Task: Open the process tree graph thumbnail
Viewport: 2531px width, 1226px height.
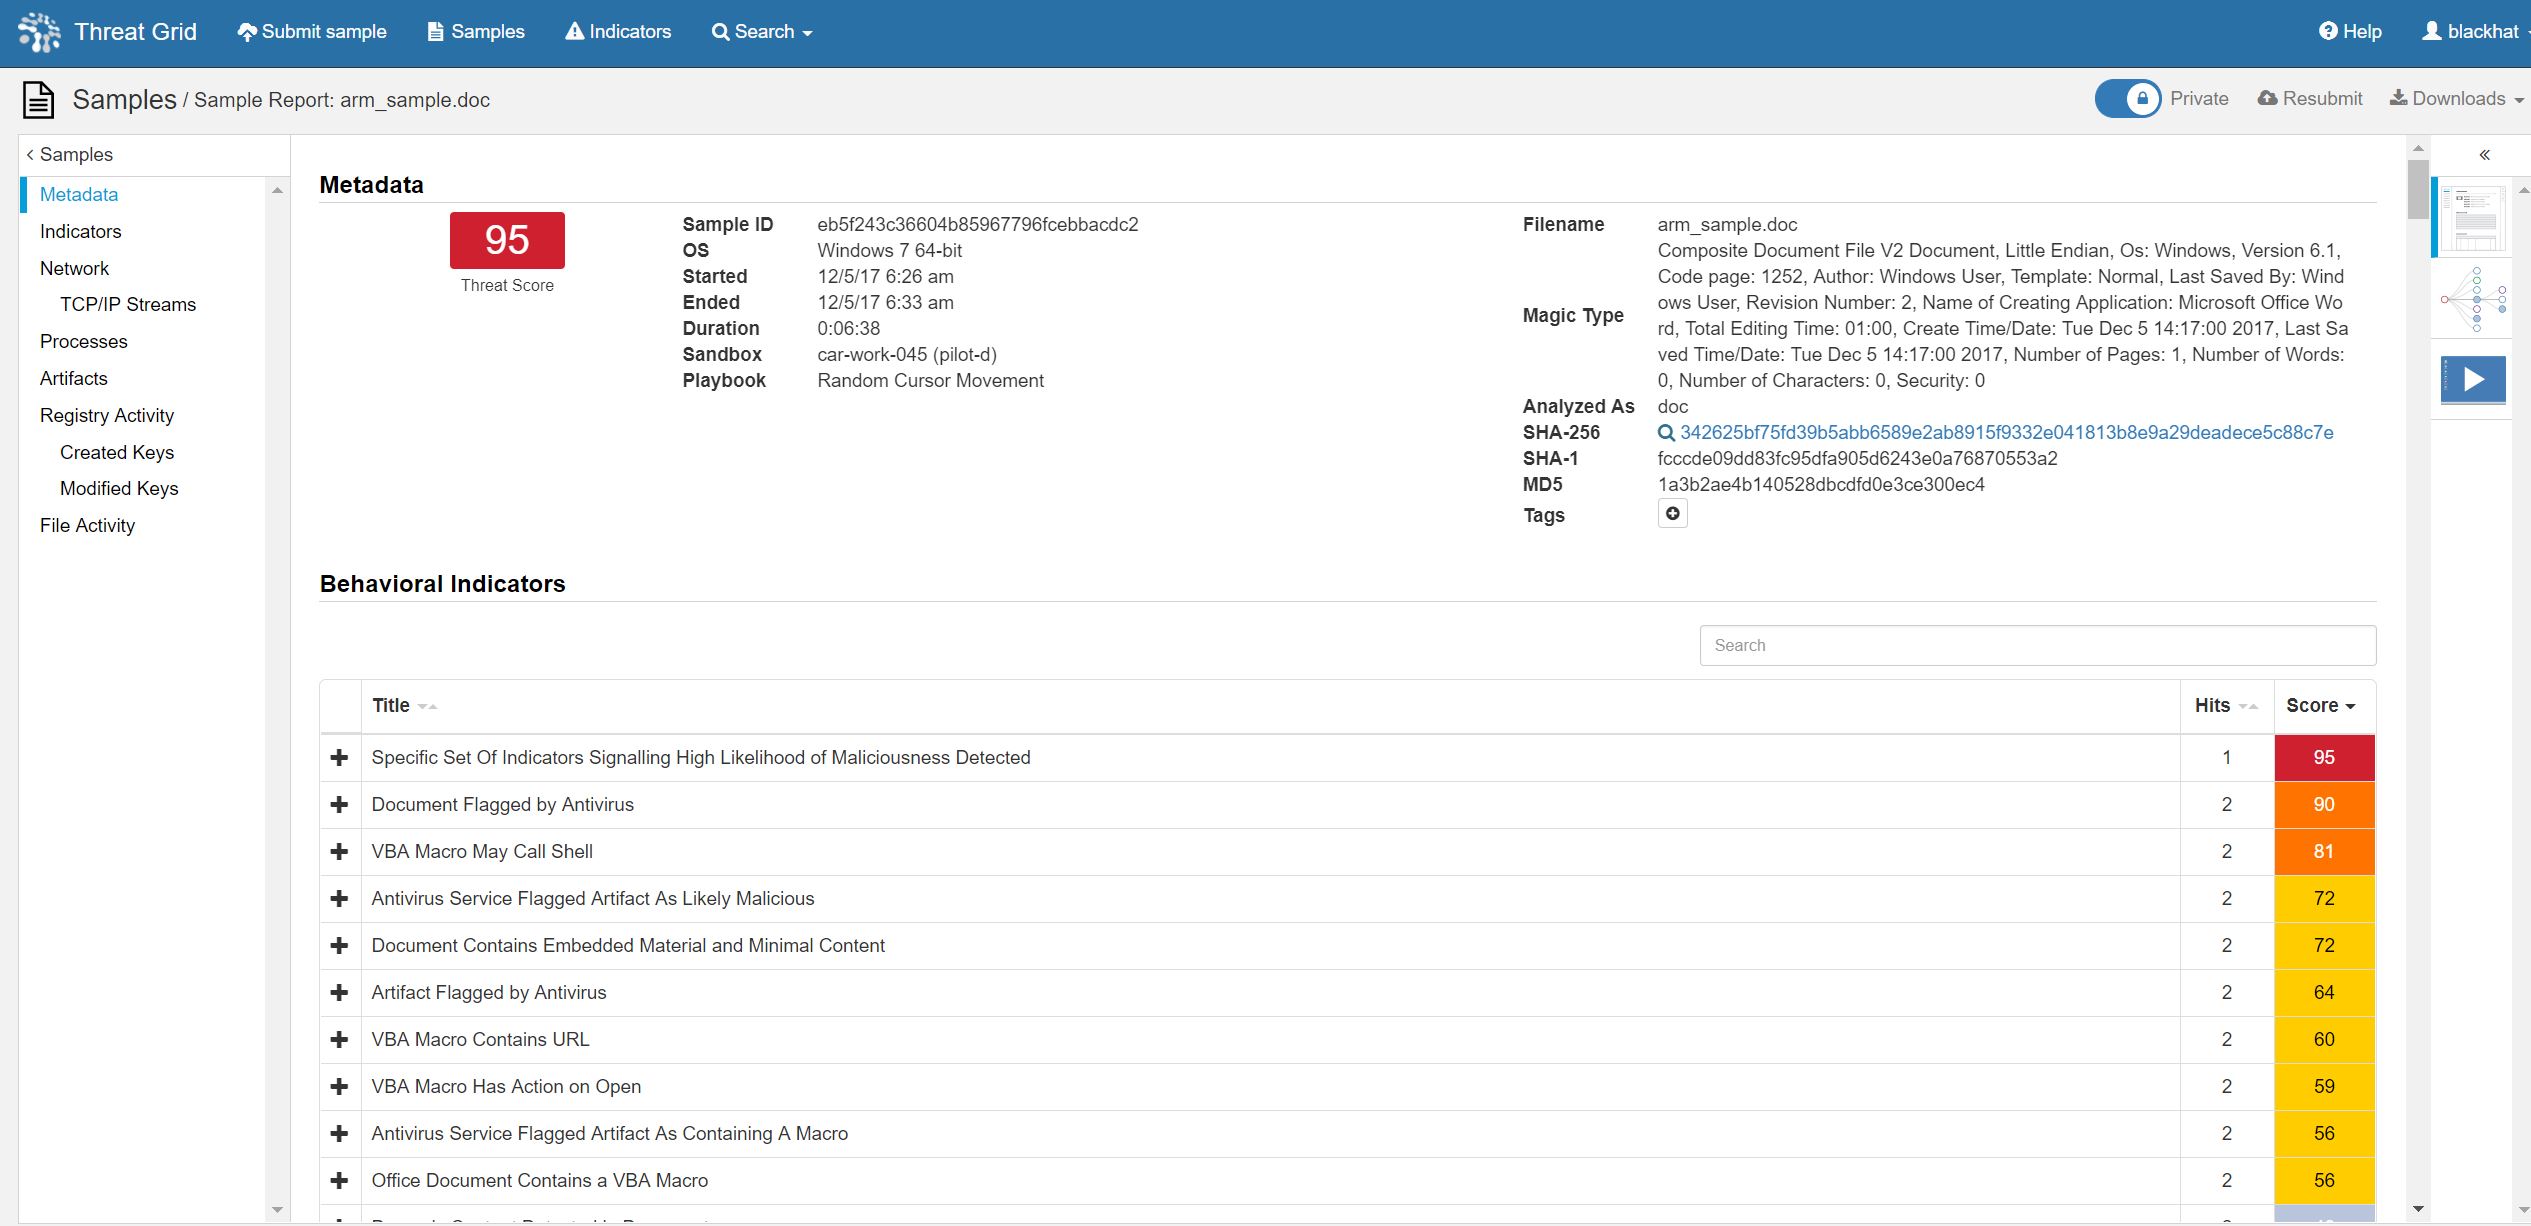Action: pos(2472,299)
